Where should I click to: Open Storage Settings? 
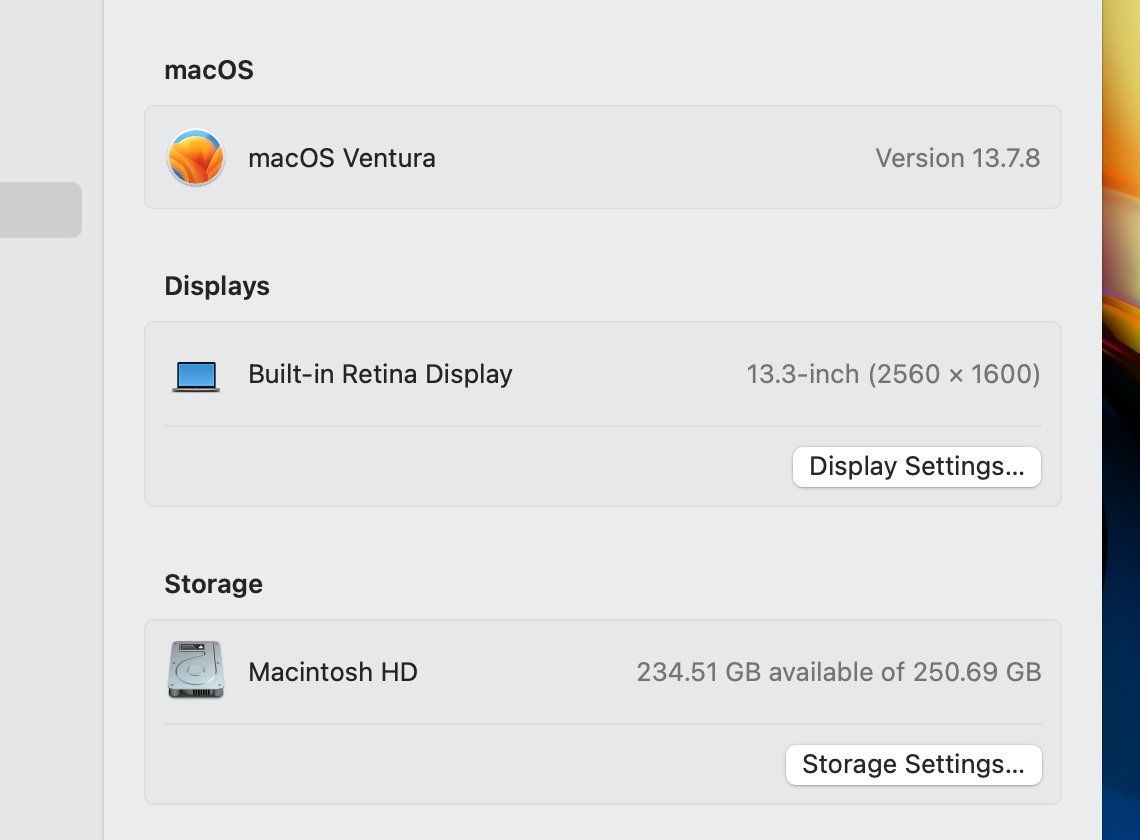point(913,765)
